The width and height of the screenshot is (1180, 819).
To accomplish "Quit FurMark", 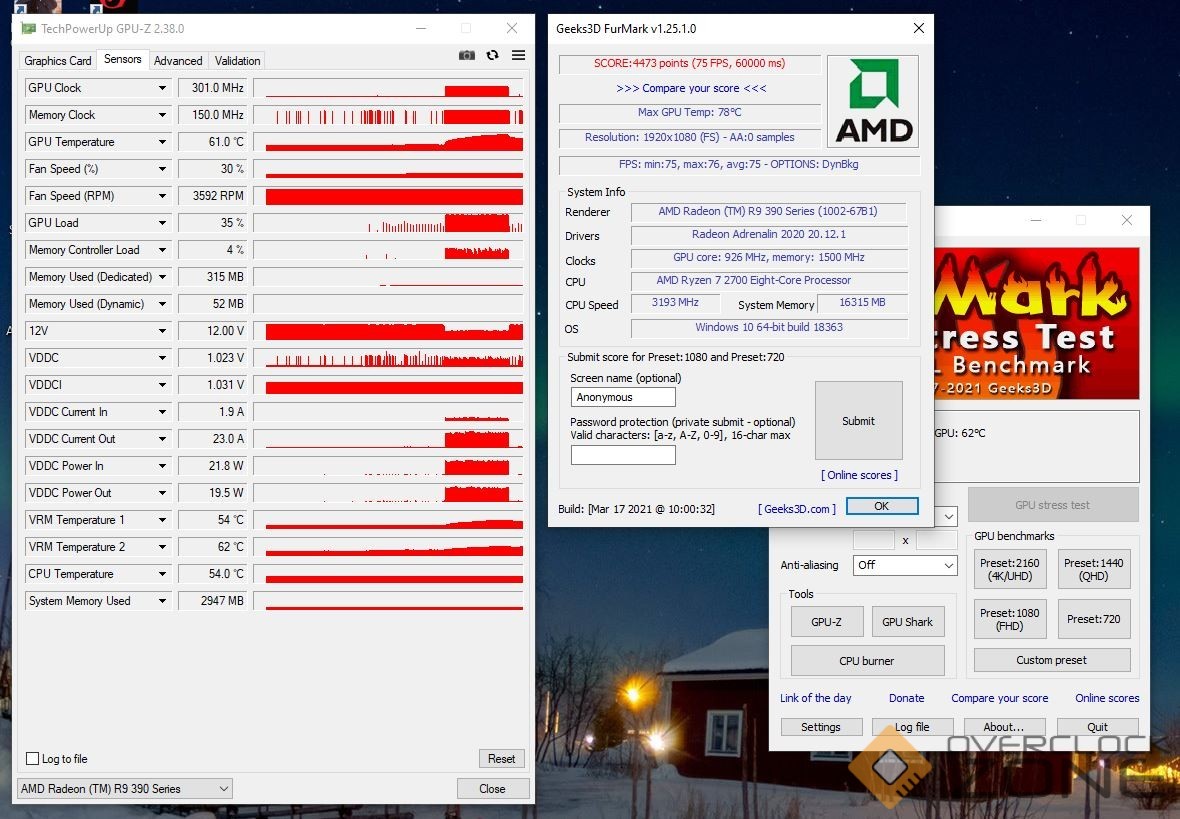I will 1097,727.
